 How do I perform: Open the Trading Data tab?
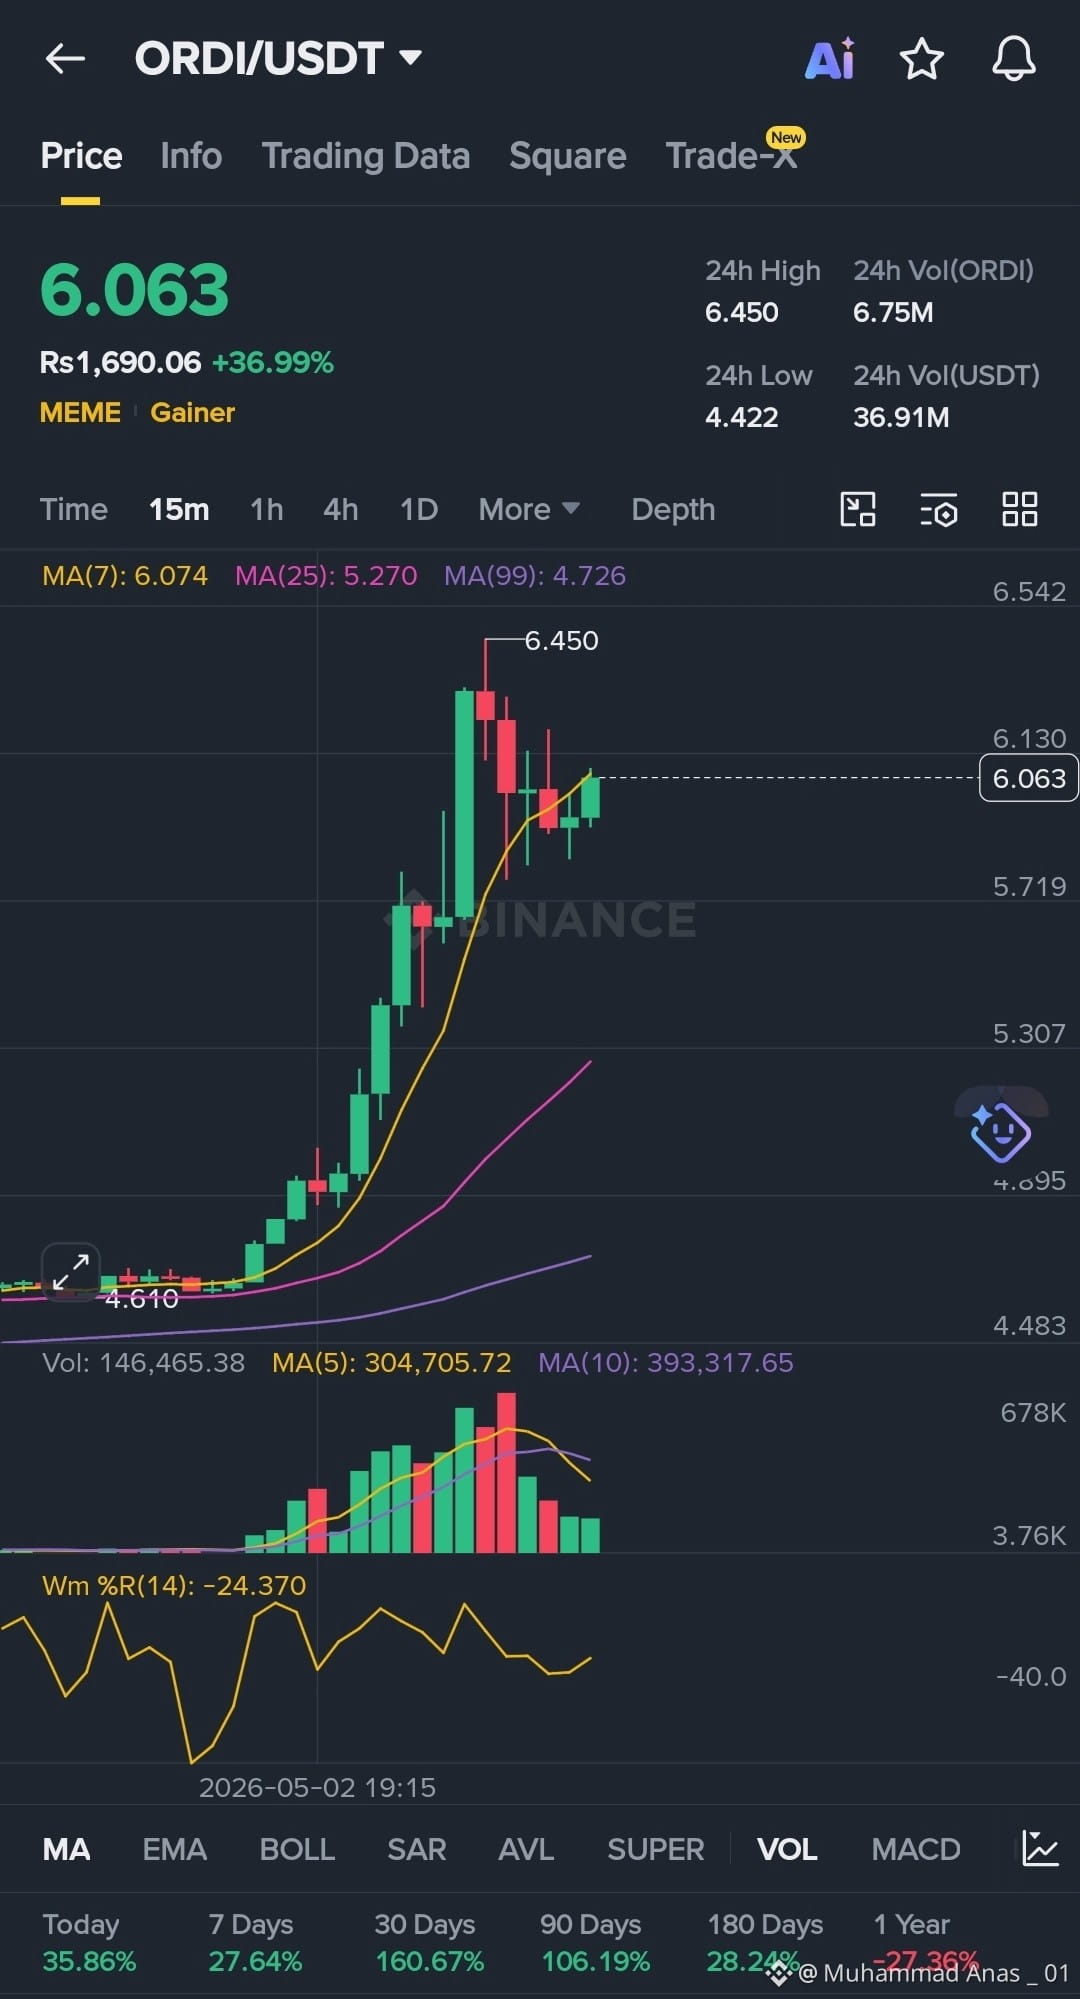tap(365, 156)
